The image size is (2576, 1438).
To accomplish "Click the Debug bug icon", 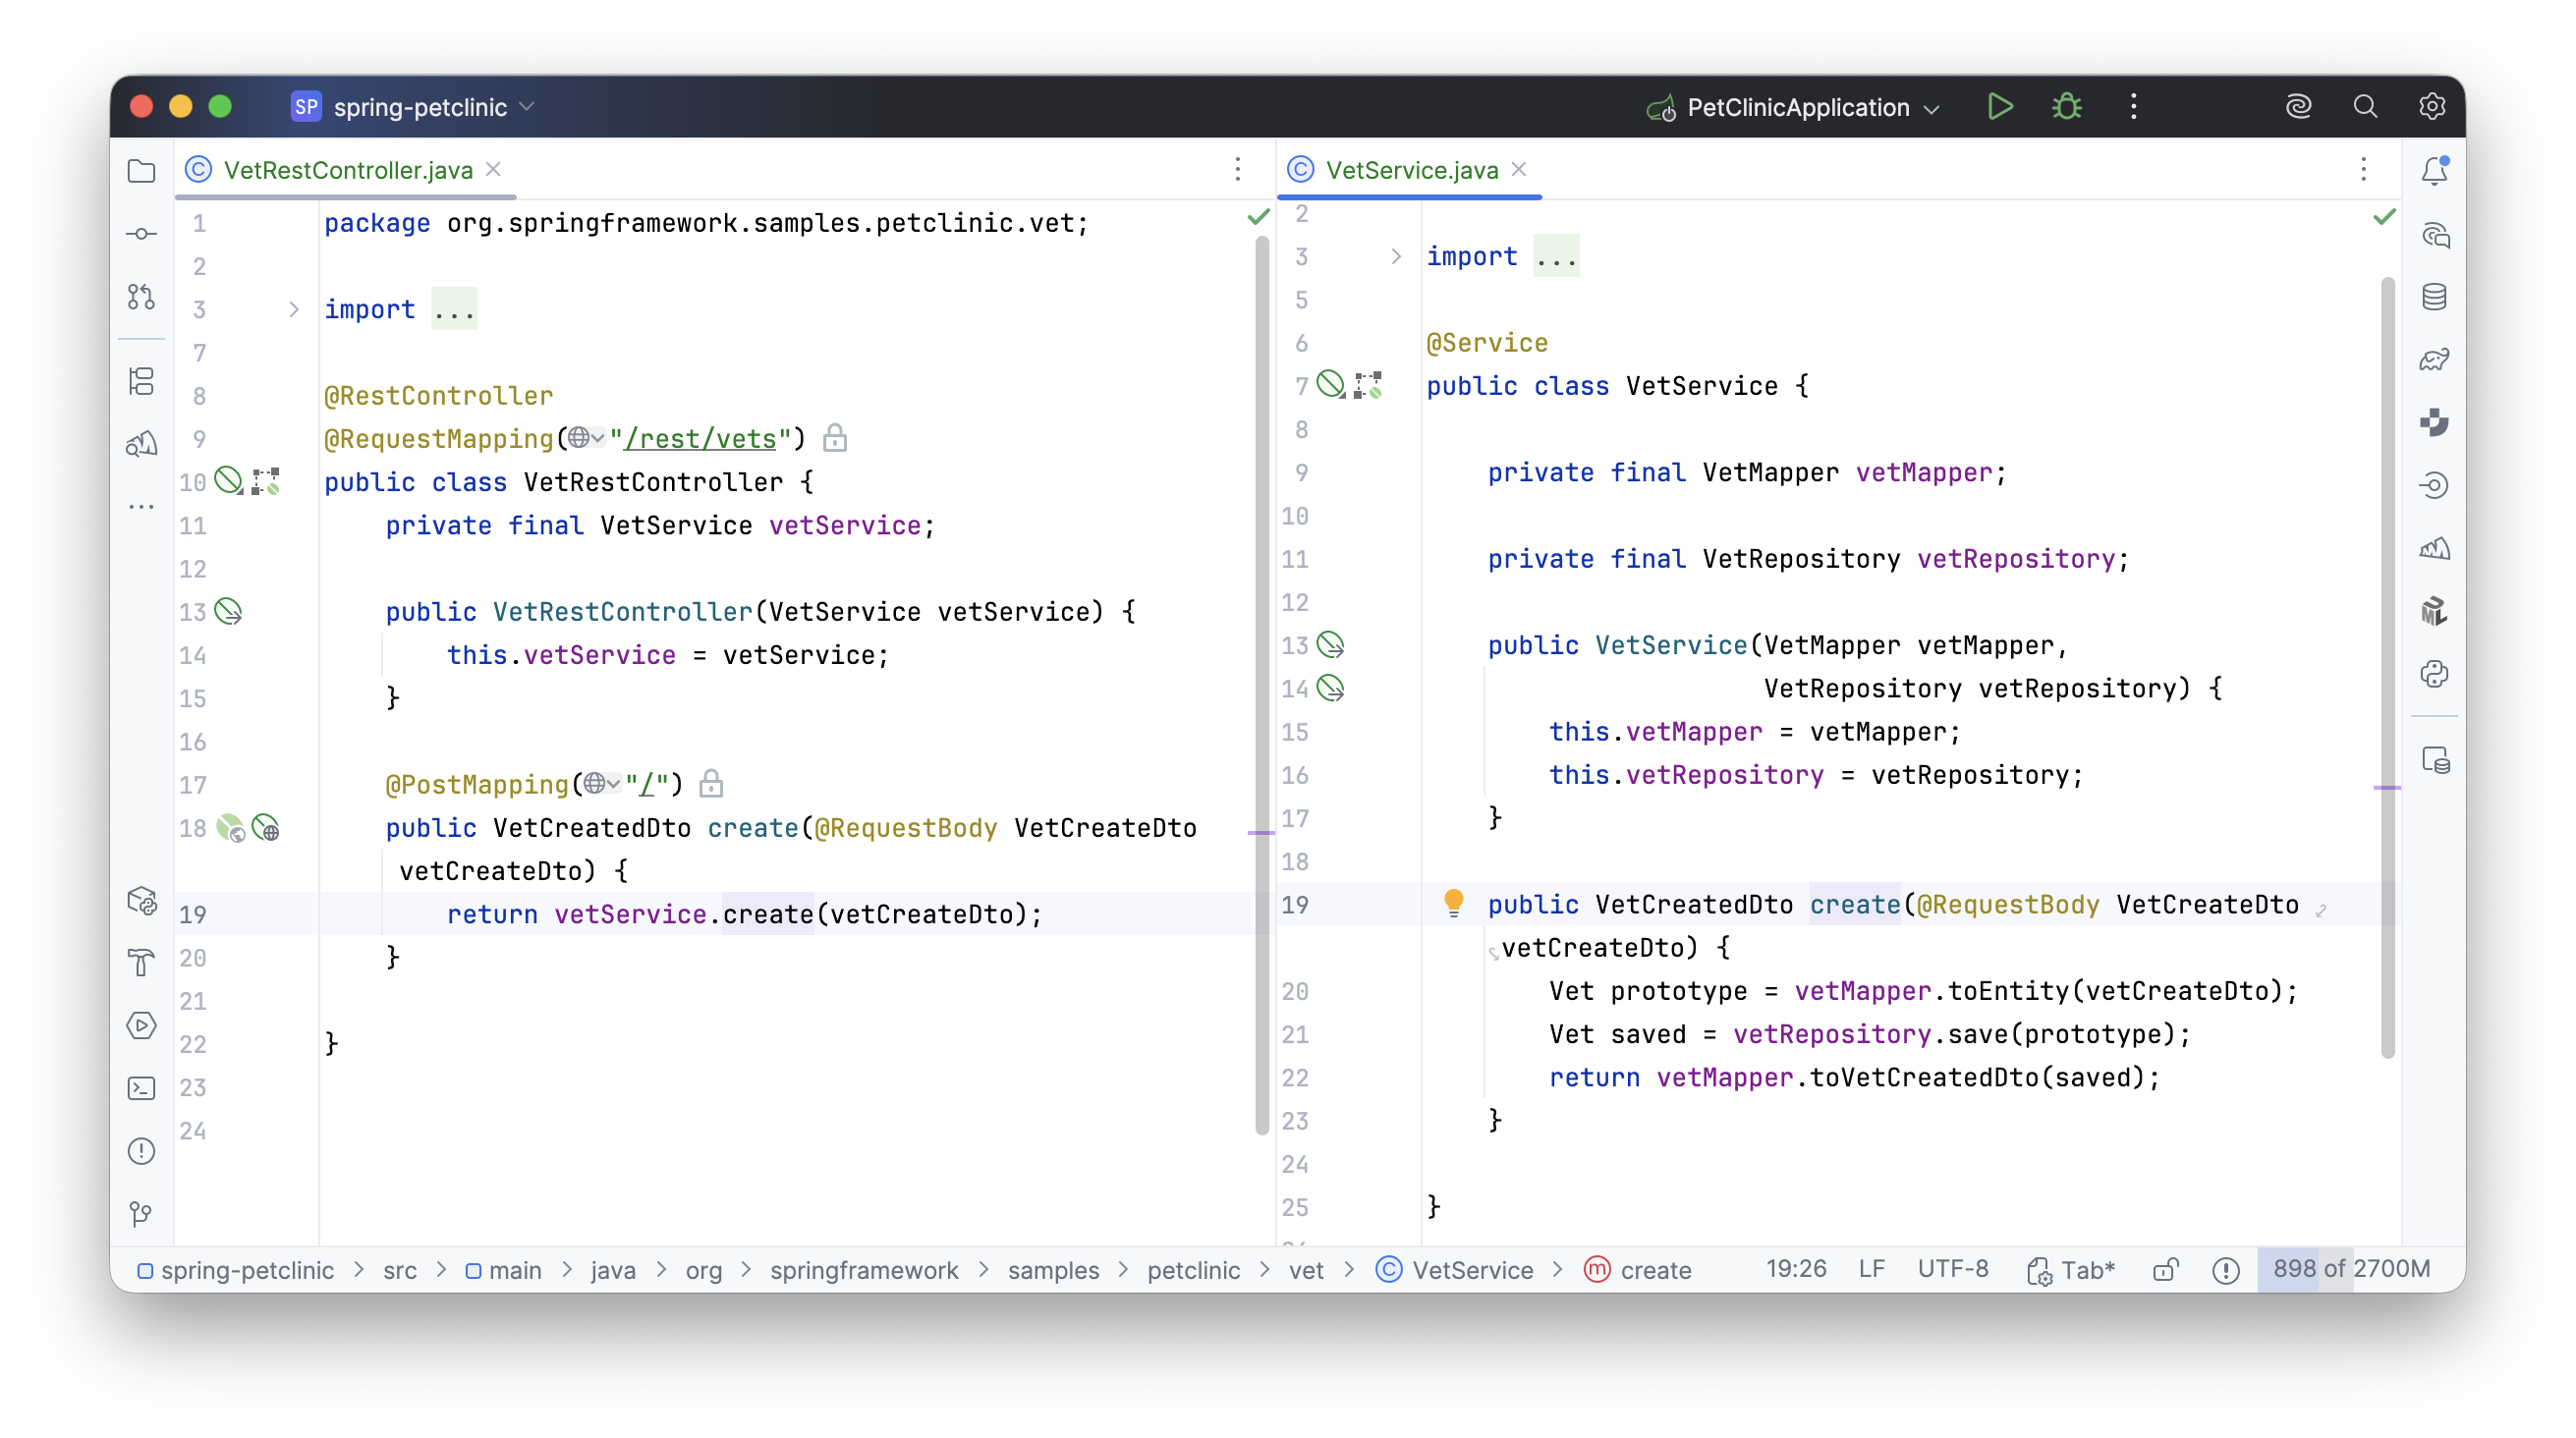I will coord(2066,107).
